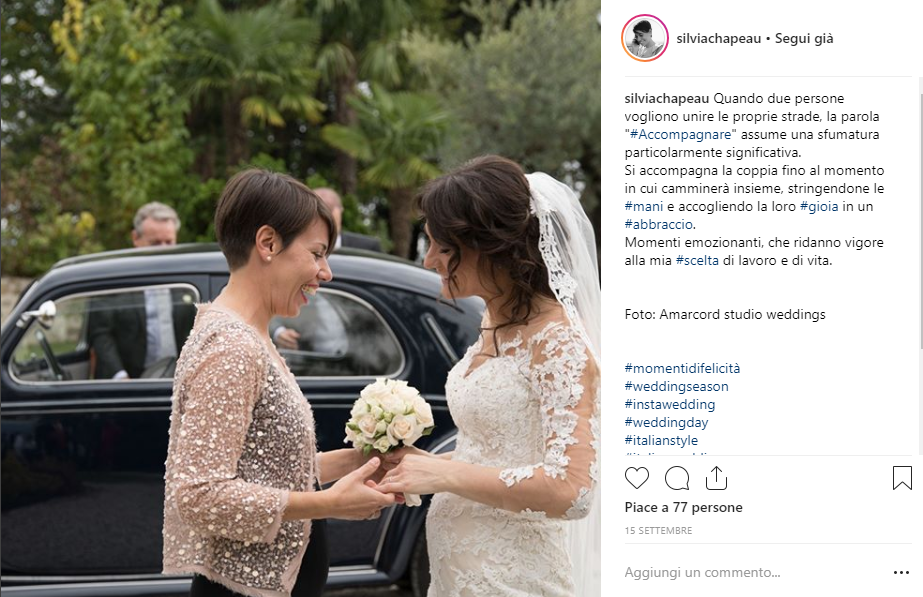The image size is (923, 597).
Task: Like the post with the heart icon
Action: 636,478
